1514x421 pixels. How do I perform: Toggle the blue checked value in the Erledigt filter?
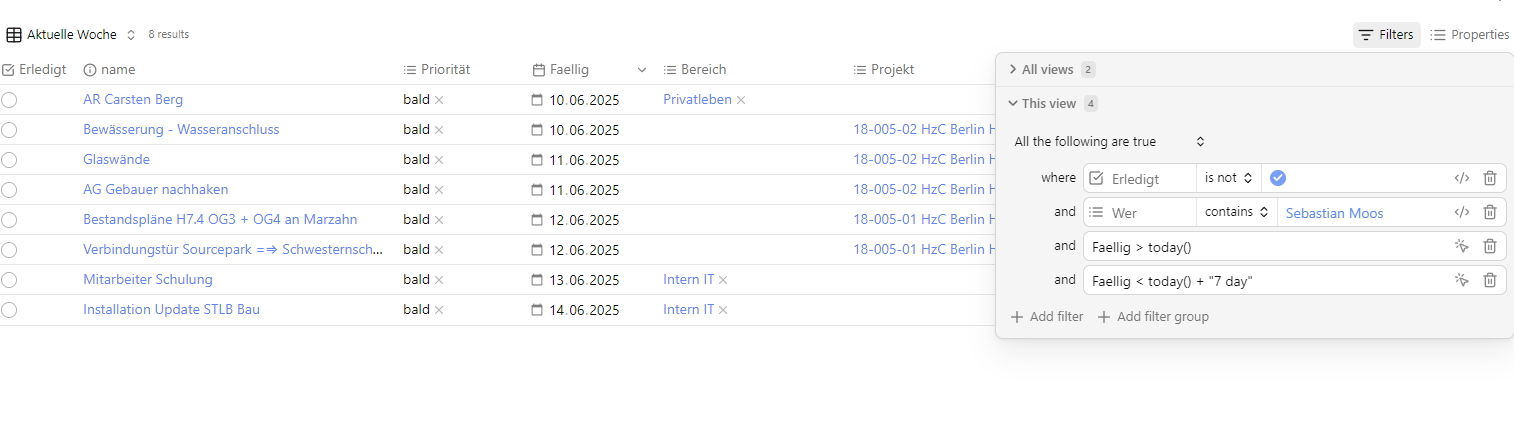pos(1277,178)
